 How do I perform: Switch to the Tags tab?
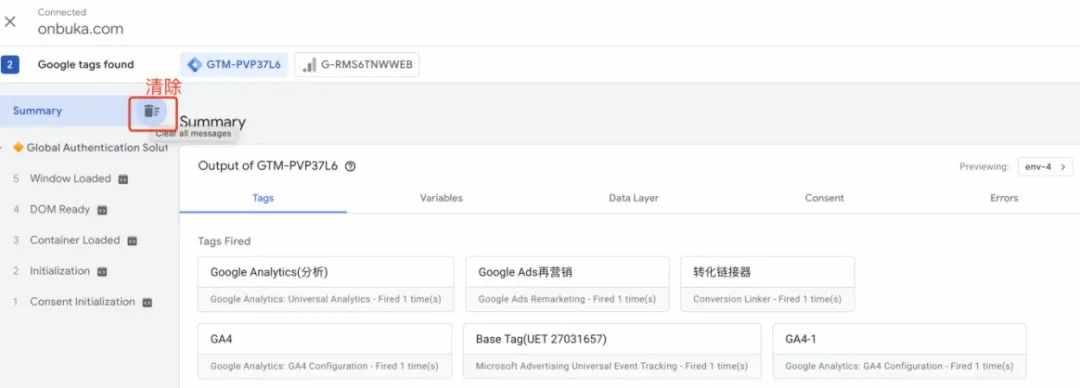pyautogui.click(x=263, y=198)
